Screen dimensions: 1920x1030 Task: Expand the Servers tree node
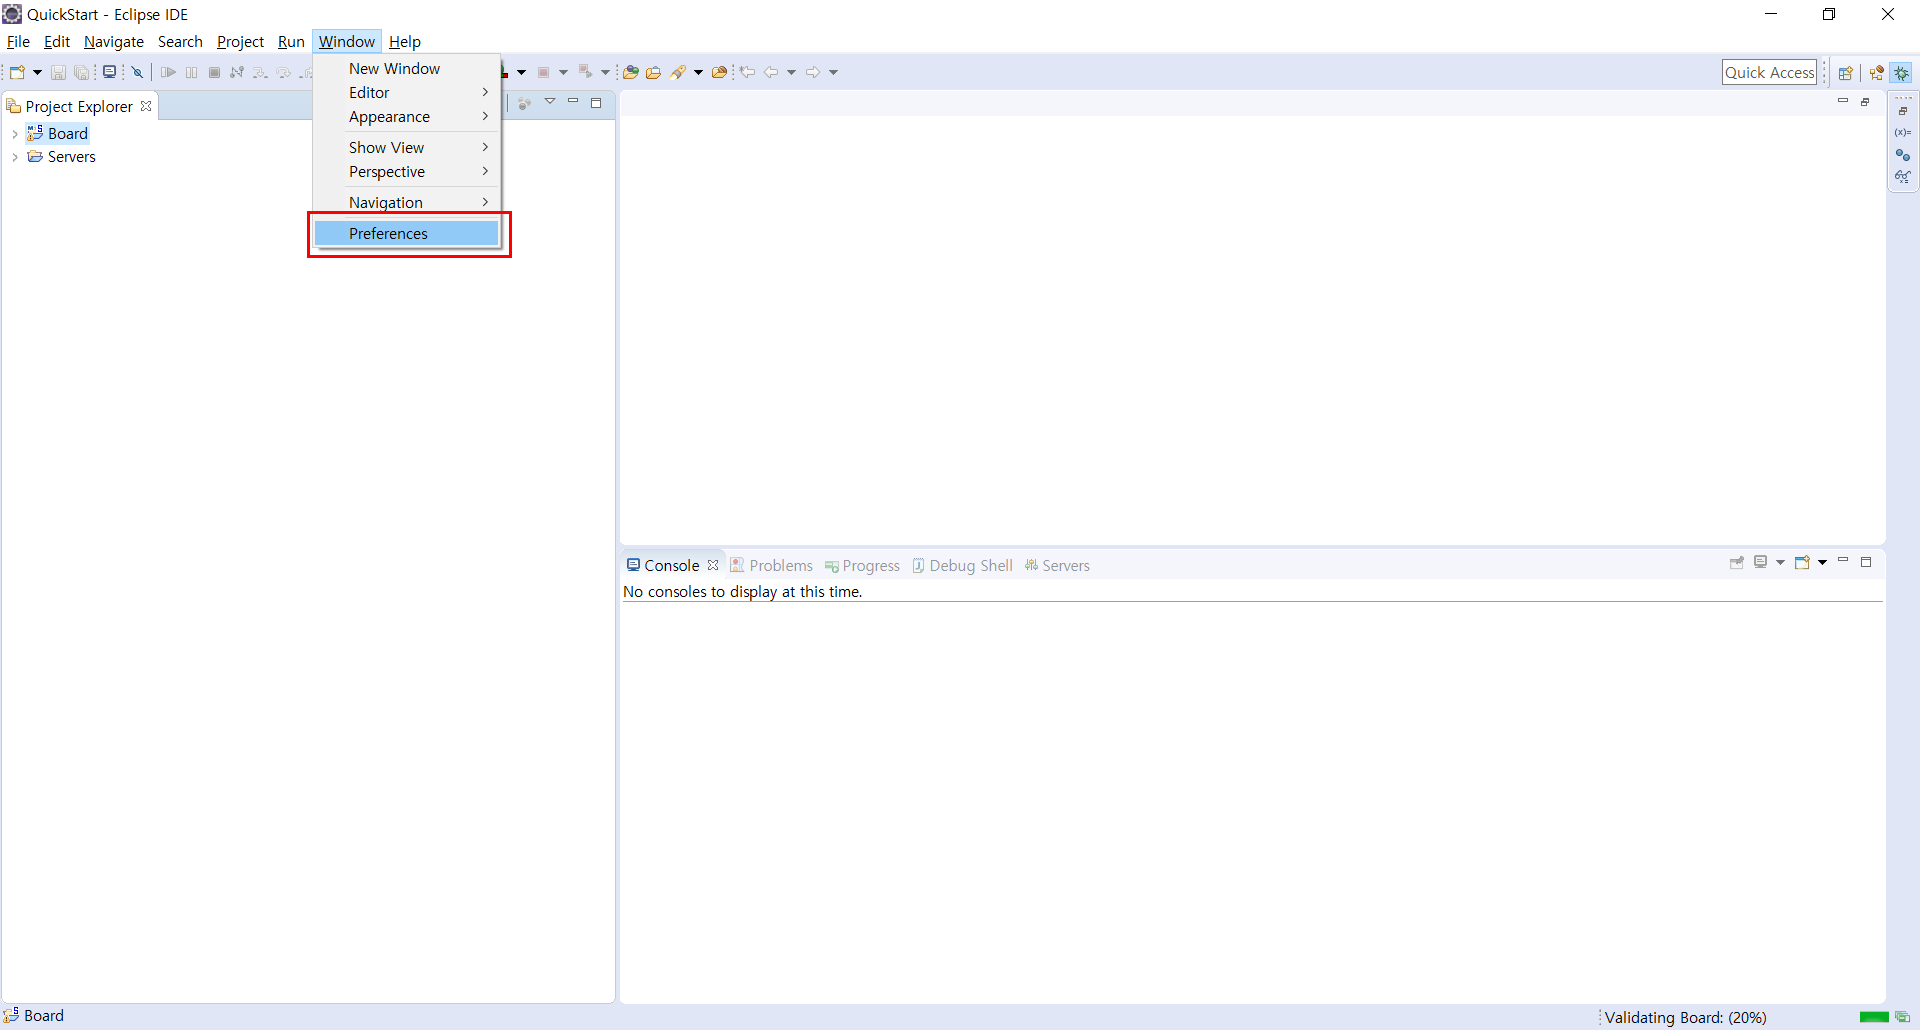(x=14, y=157)
